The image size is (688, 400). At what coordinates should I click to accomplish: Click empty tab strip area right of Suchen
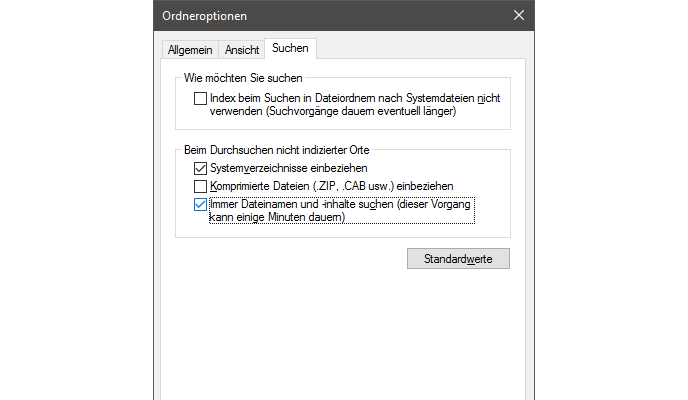420,49
